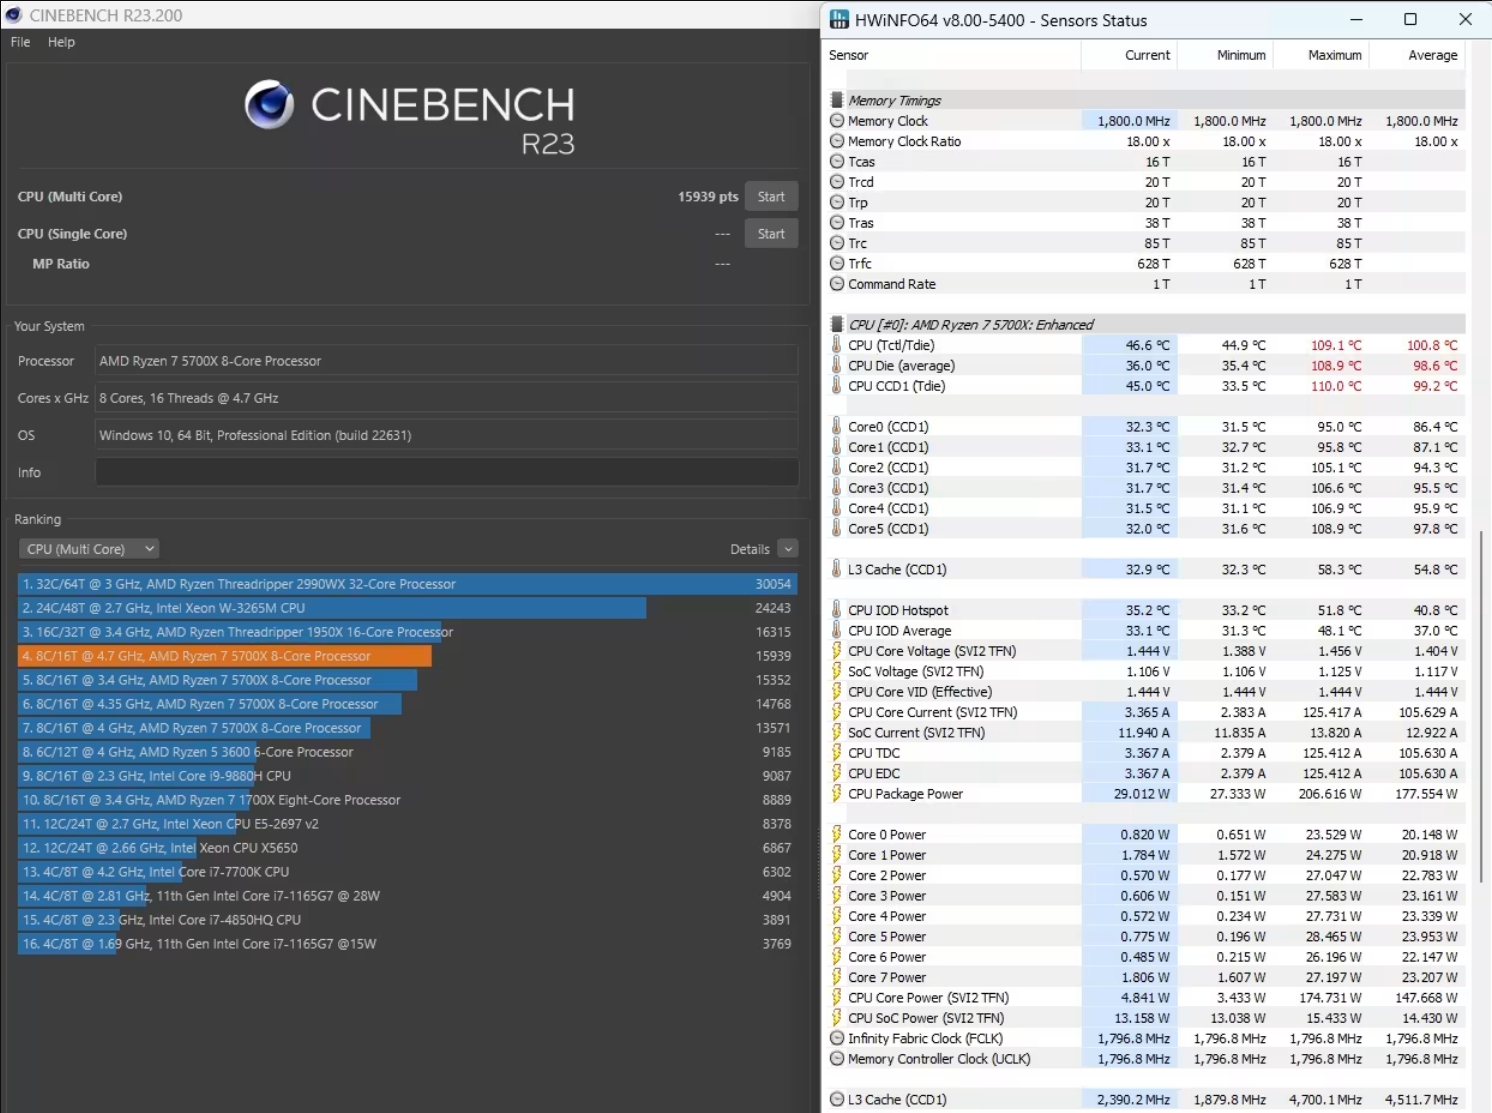The image size is (1492, 1113).
Task: Click the thermometer icon beside L3 Cache (CCD1)
Action: pos(837,568)
